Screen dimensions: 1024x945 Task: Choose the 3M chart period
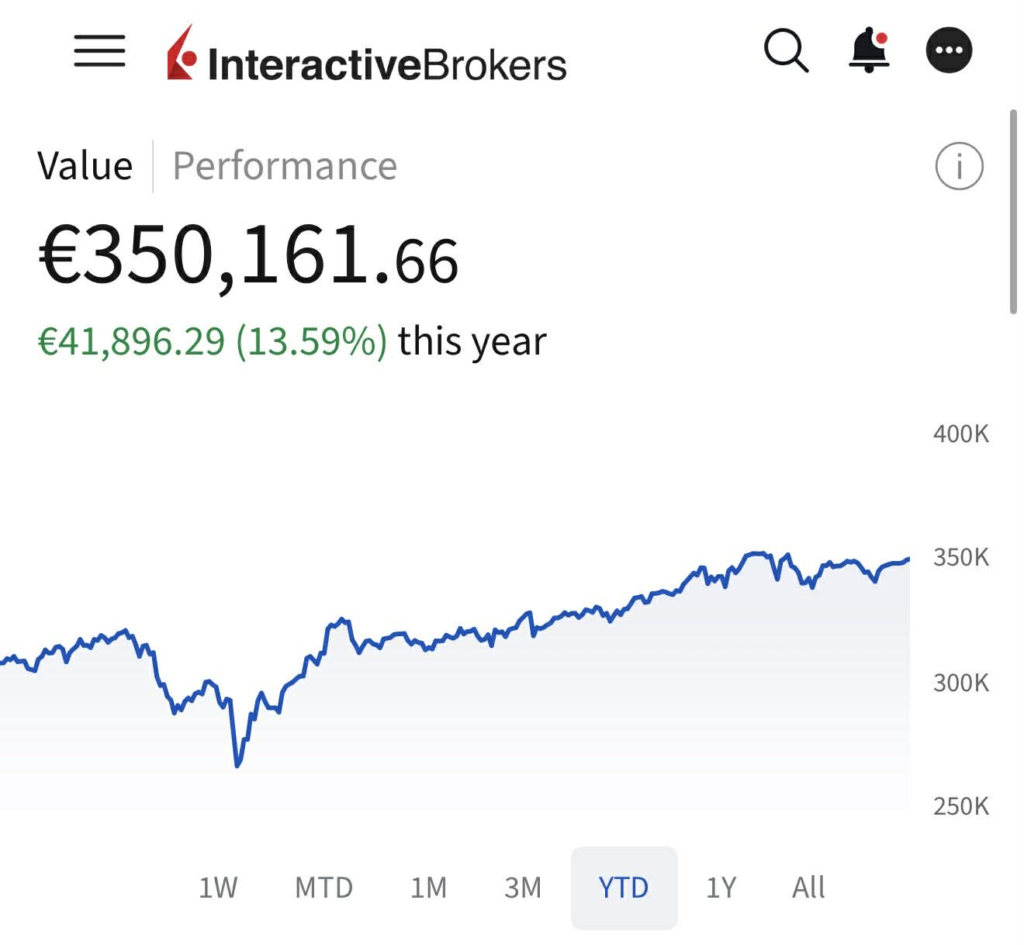[522, 887]
